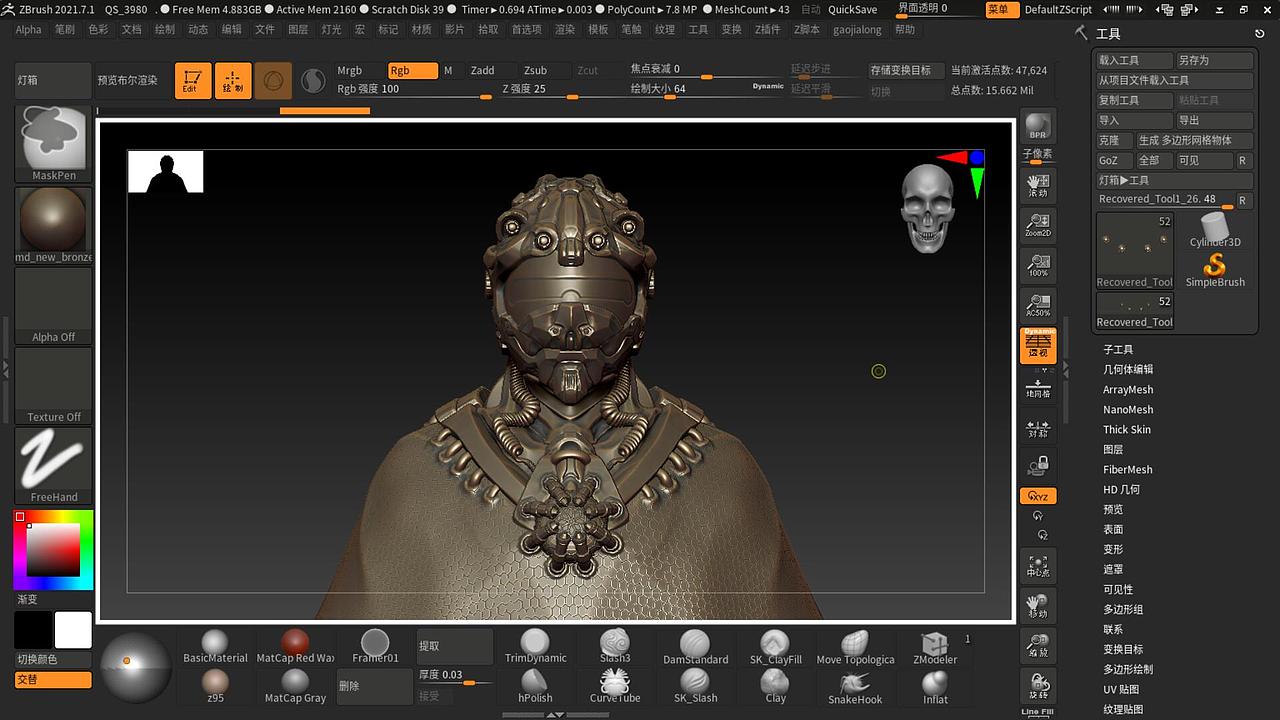This screenshot has height=720, width=1280.
Task: Choose the SnakeHook brush
Action: 855,687
